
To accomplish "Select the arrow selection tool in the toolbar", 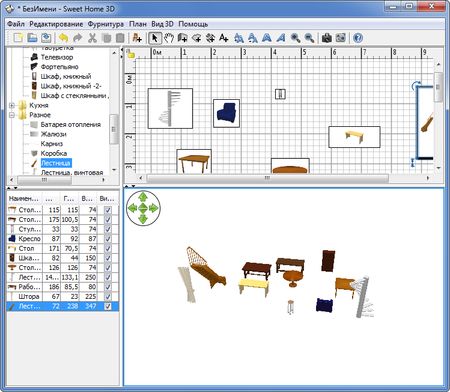I will pyautogui.click(x=154, y=38).
